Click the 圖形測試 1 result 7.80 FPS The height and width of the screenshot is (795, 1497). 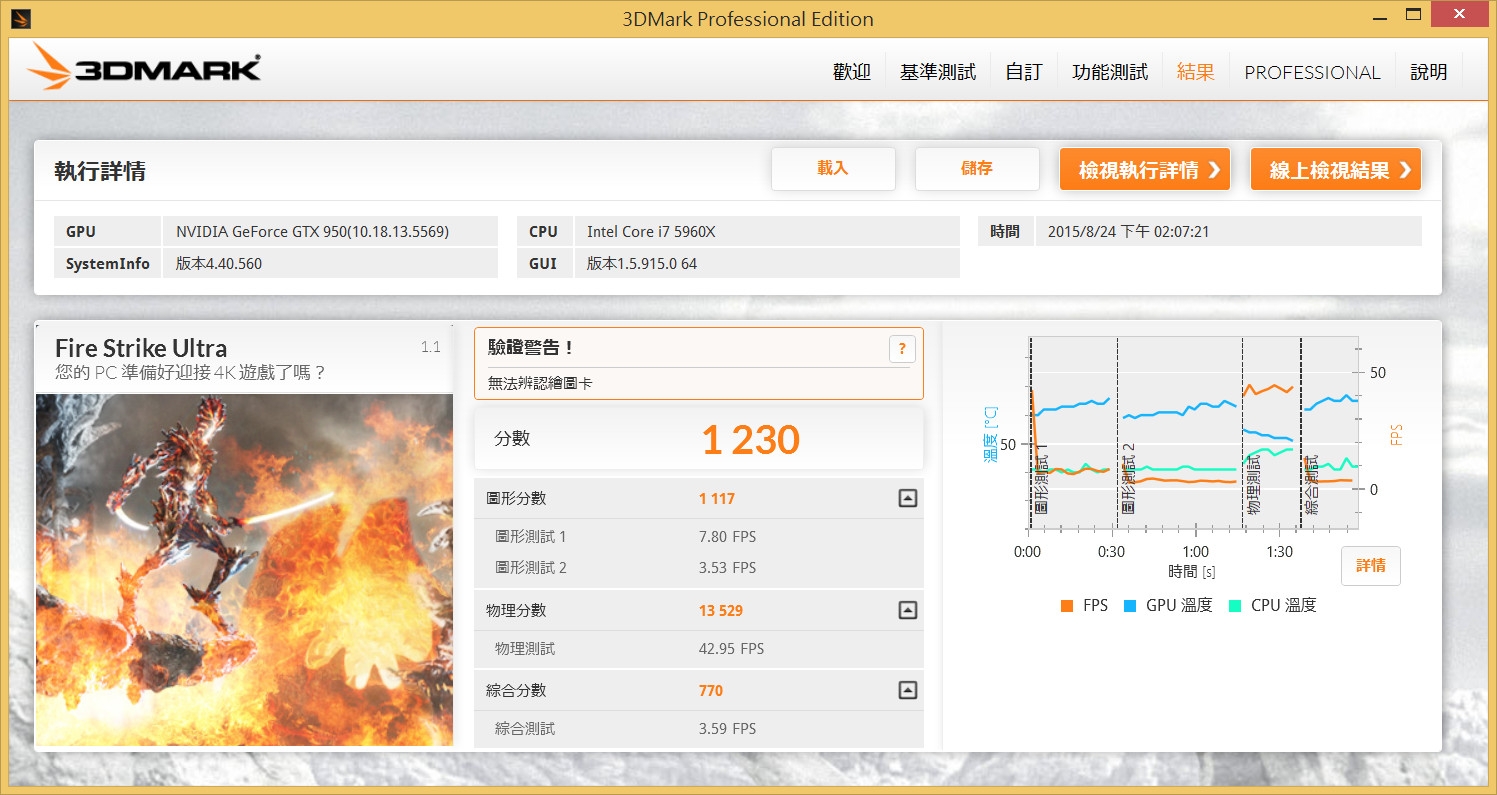[727, 537]
